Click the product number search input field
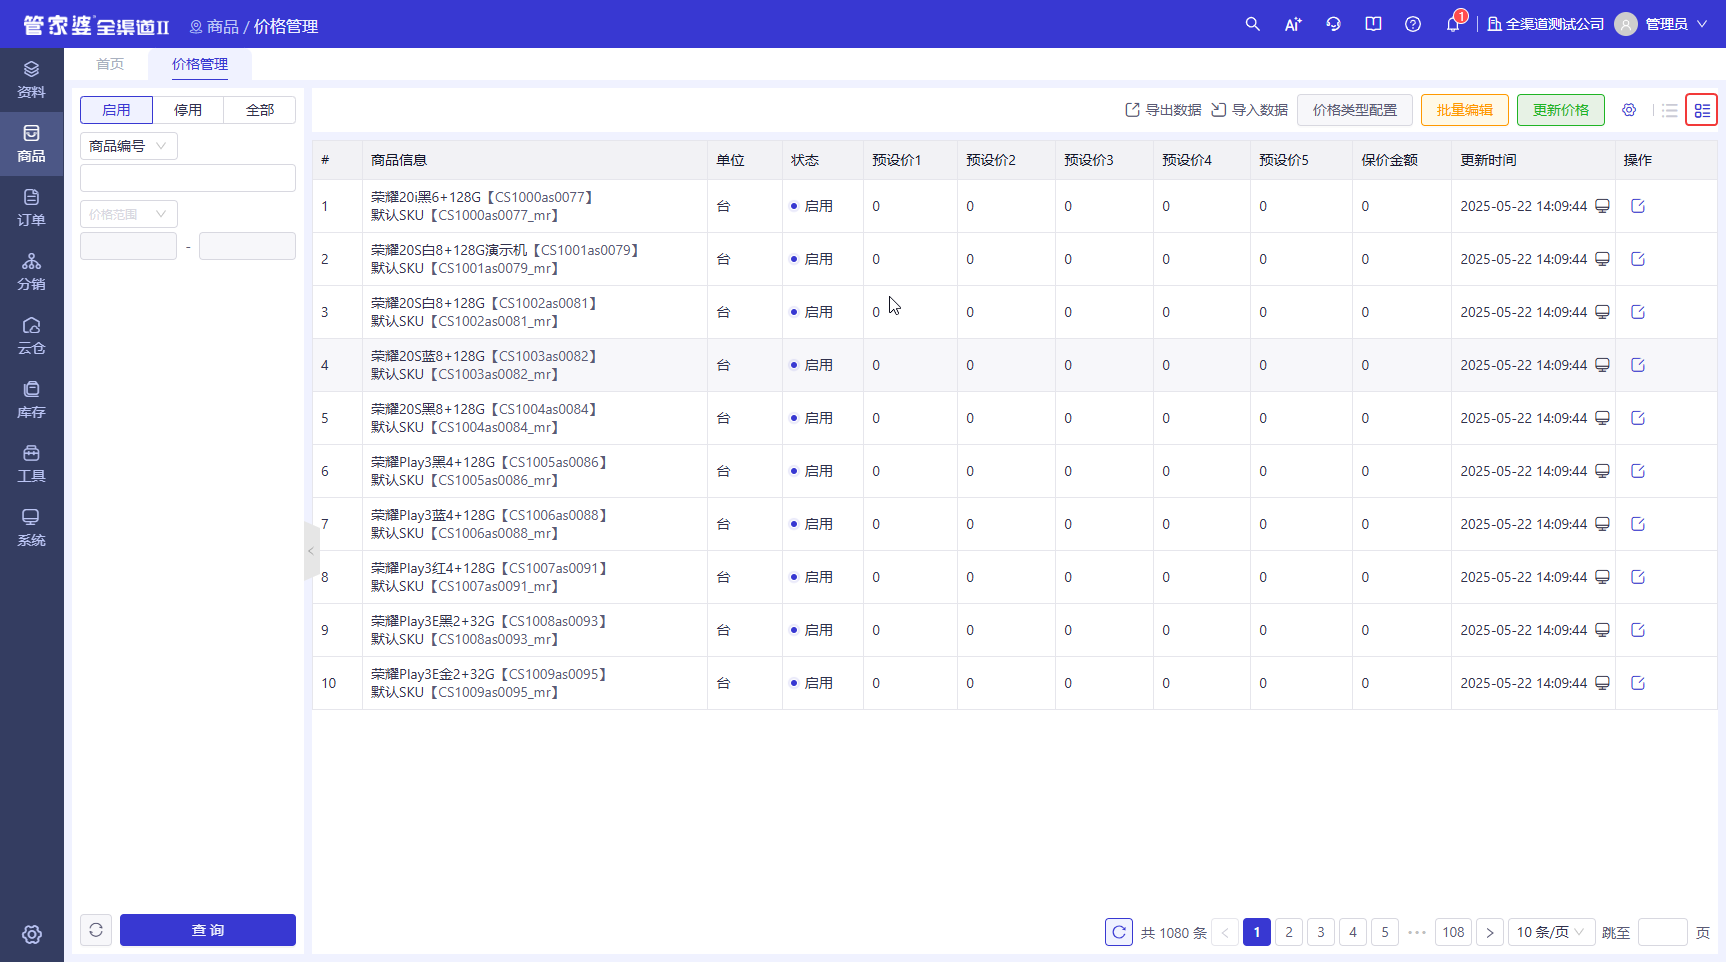Screen dimensions: 1726x962 (188, 178)
